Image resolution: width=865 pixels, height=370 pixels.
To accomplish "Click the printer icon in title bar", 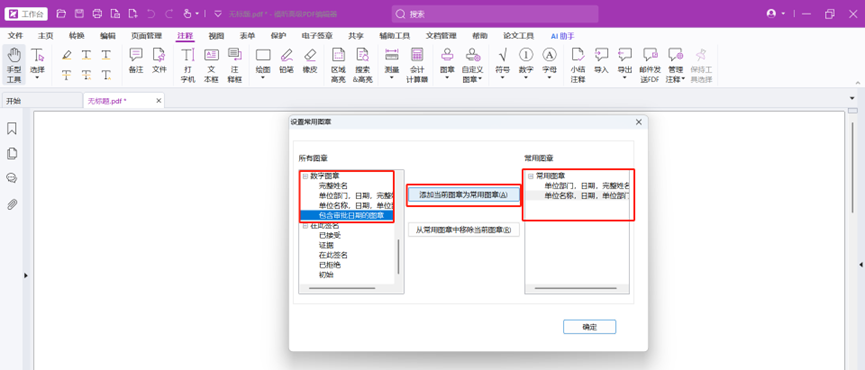I will click(x=97, y=14).
